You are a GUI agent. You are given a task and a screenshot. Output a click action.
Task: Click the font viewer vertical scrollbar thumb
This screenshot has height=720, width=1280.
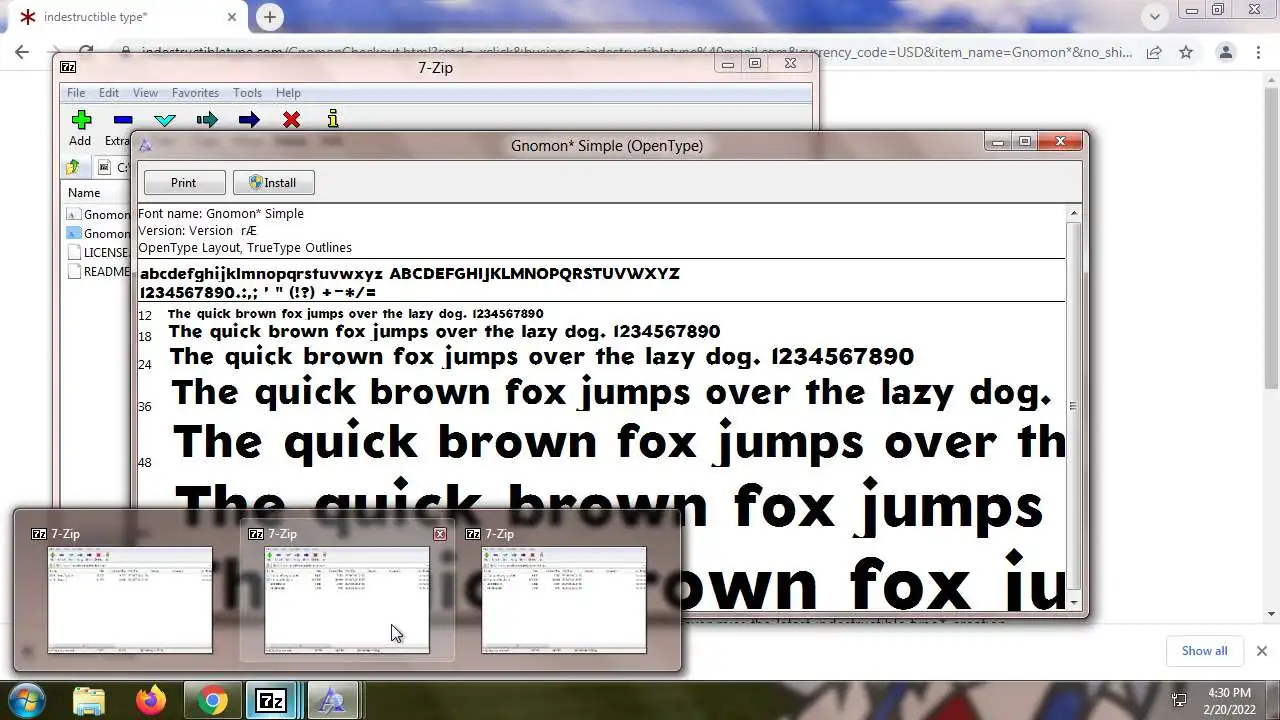pos(1074,405)
